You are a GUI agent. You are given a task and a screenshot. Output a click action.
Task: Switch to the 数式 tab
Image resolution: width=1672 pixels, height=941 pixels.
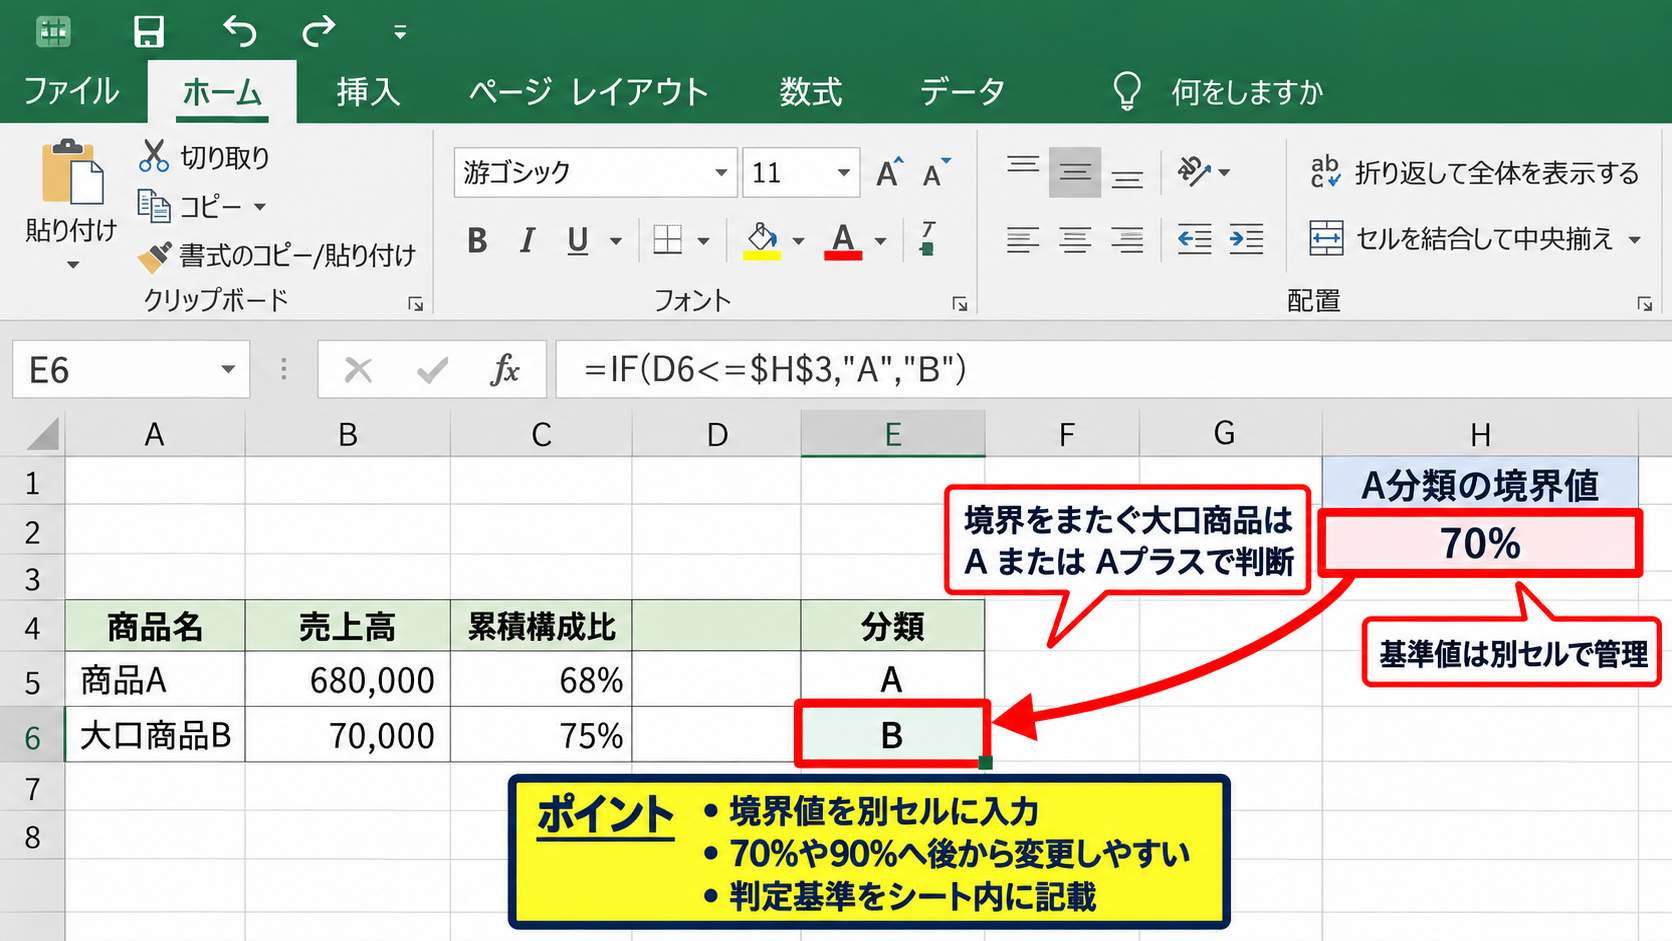click(811, 92)
